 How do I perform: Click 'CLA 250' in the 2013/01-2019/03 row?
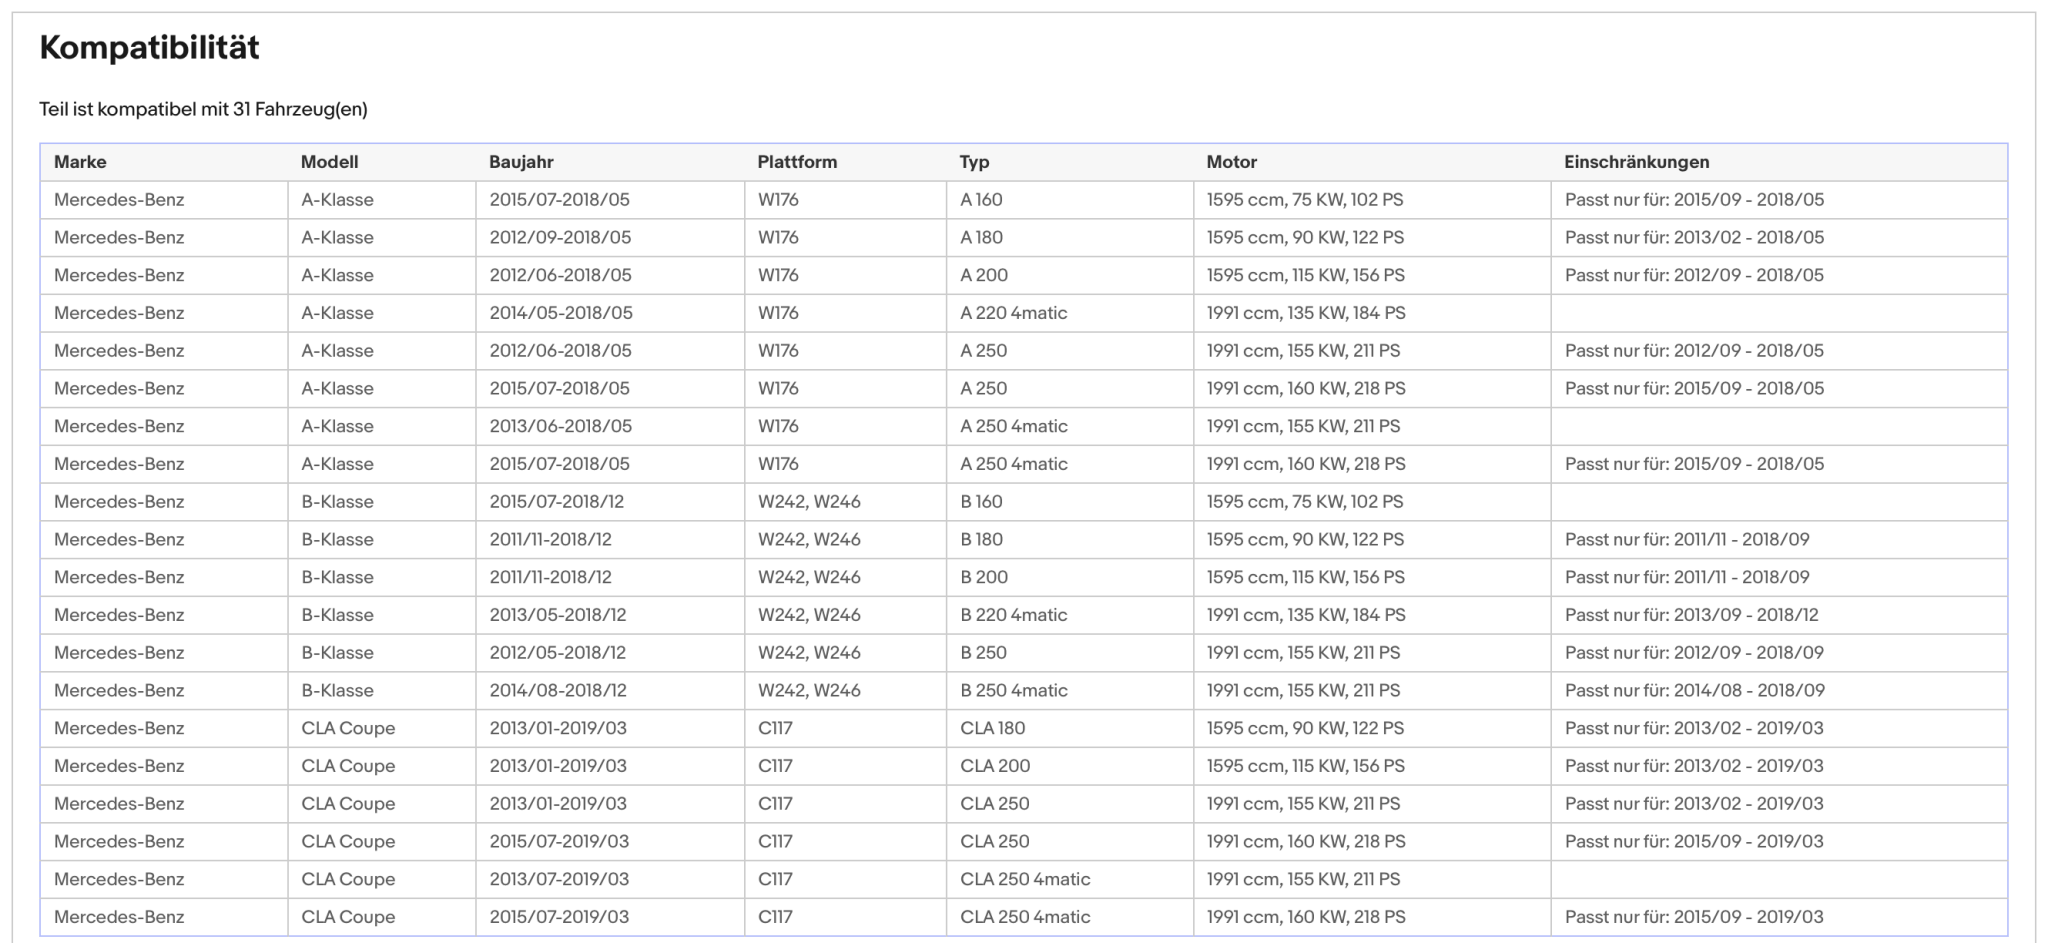click(x=994, y=804)
